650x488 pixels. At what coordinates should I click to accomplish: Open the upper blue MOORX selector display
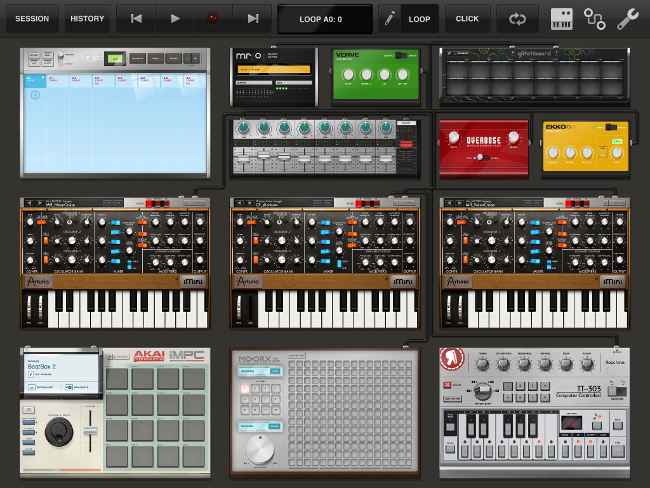tap(260, 371)
